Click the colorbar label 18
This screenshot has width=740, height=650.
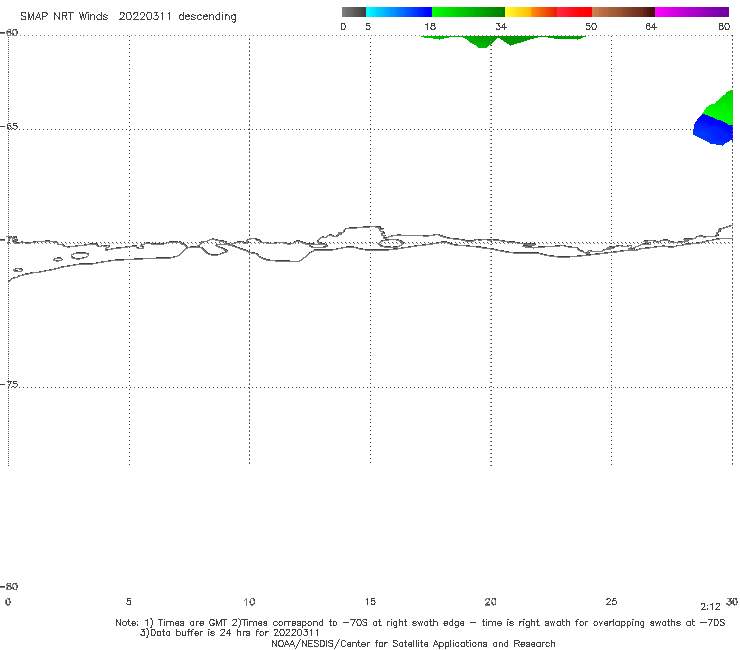(430, 27)
